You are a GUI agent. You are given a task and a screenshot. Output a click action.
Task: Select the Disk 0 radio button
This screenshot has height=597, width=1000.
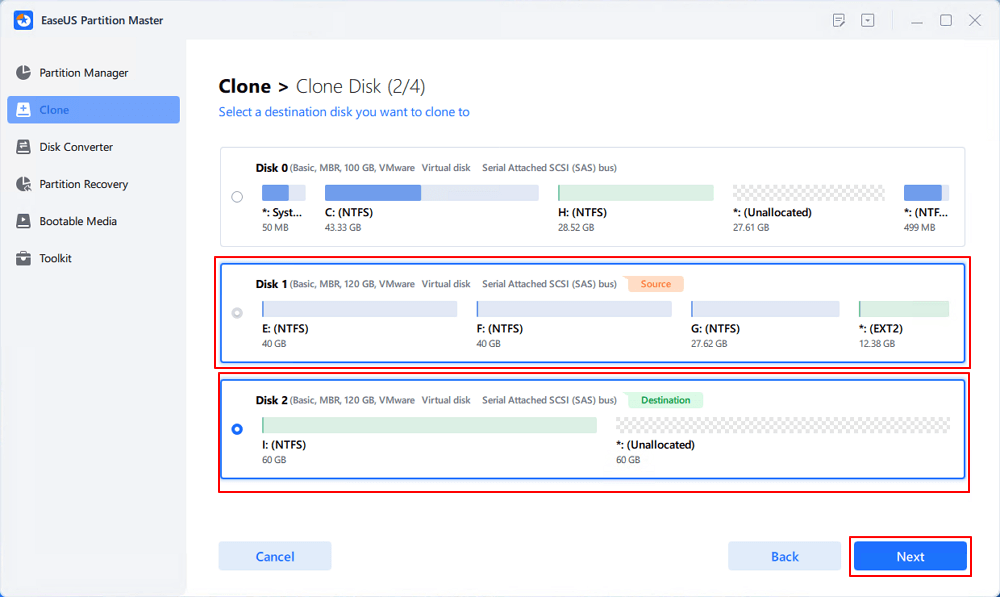237,197
